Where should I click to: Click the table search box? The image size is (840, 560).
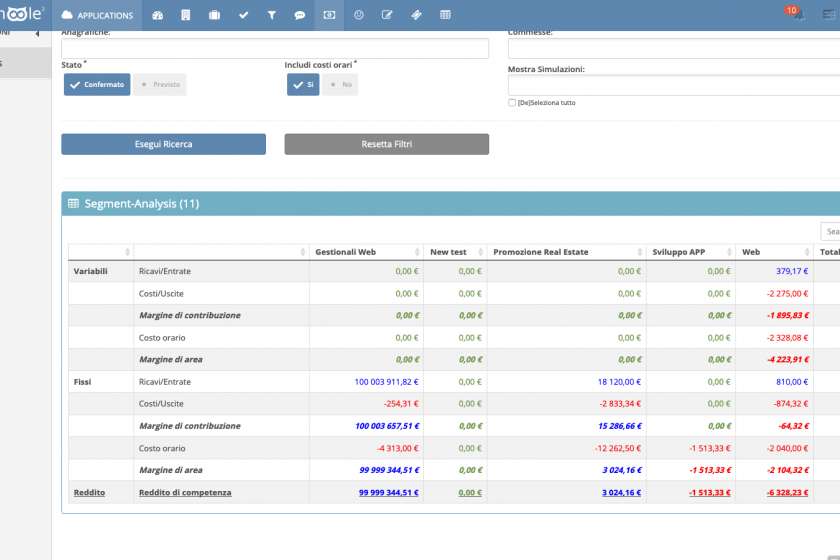(x=830, y=232)
